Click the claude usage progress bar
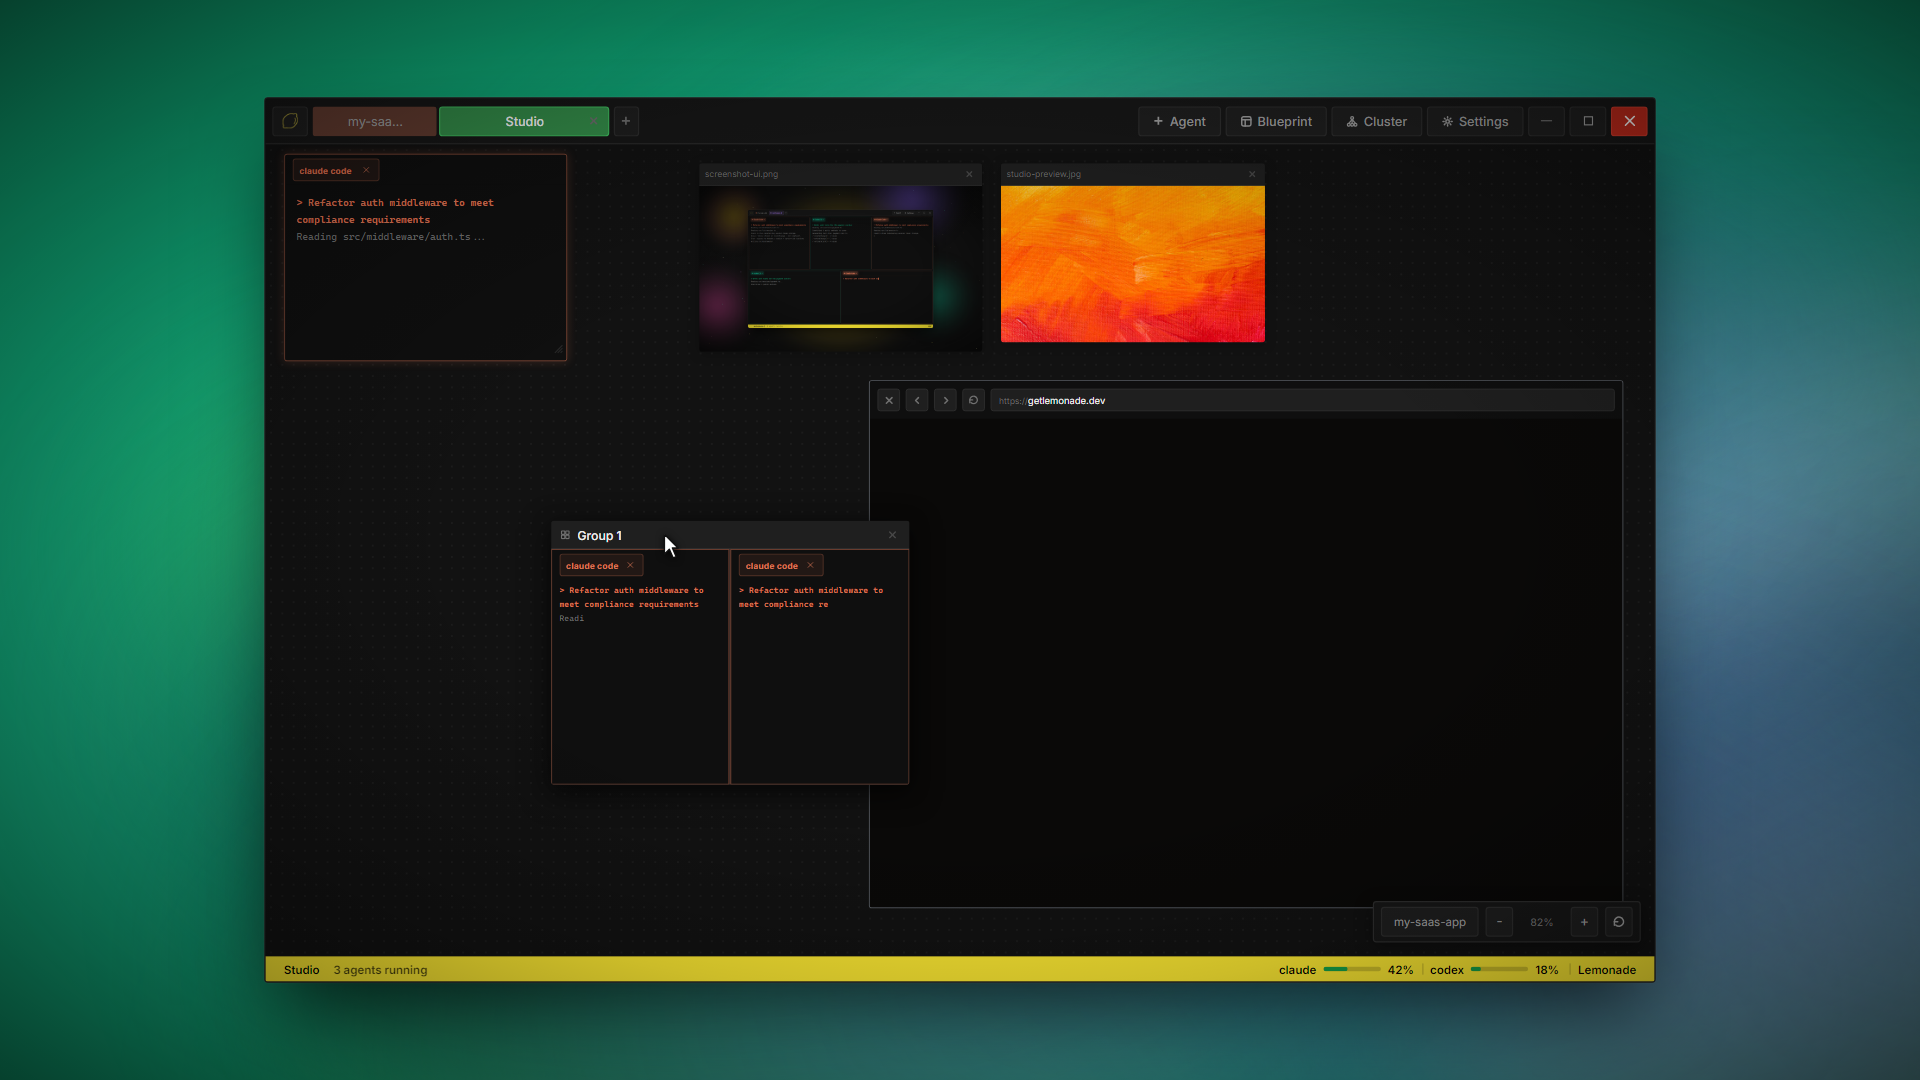 coord(1351,969)
